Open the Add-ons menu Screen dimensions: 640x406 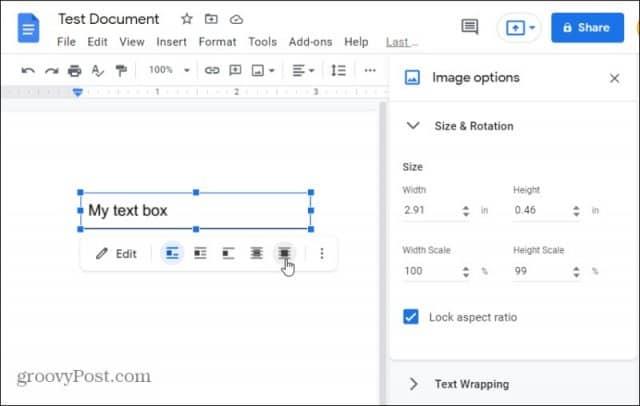(x=310, y=42)
